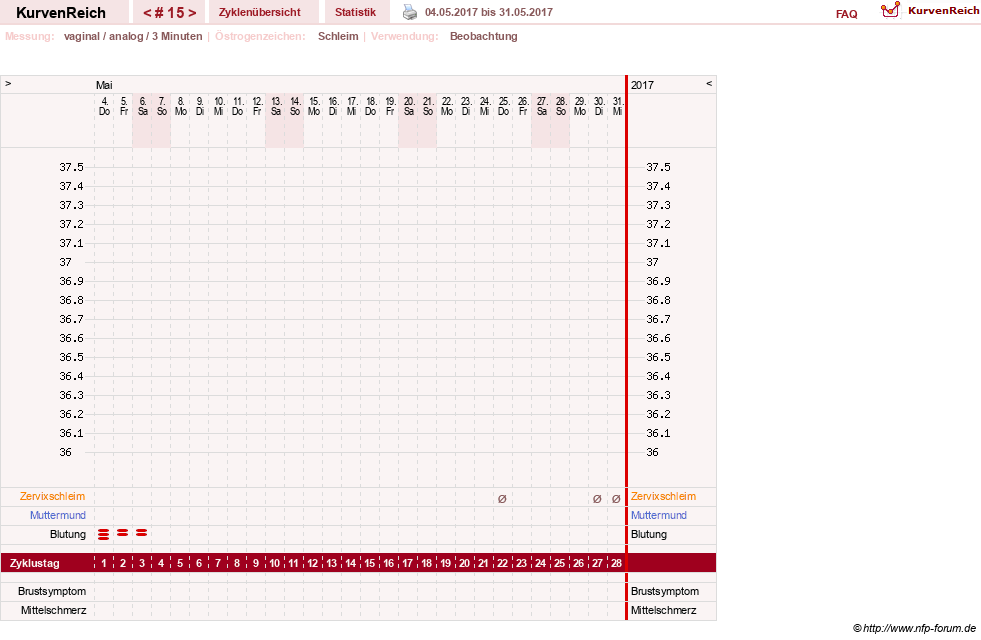Click the cycle number # 15
The image size is (981, 640).
tap(170, 13)
